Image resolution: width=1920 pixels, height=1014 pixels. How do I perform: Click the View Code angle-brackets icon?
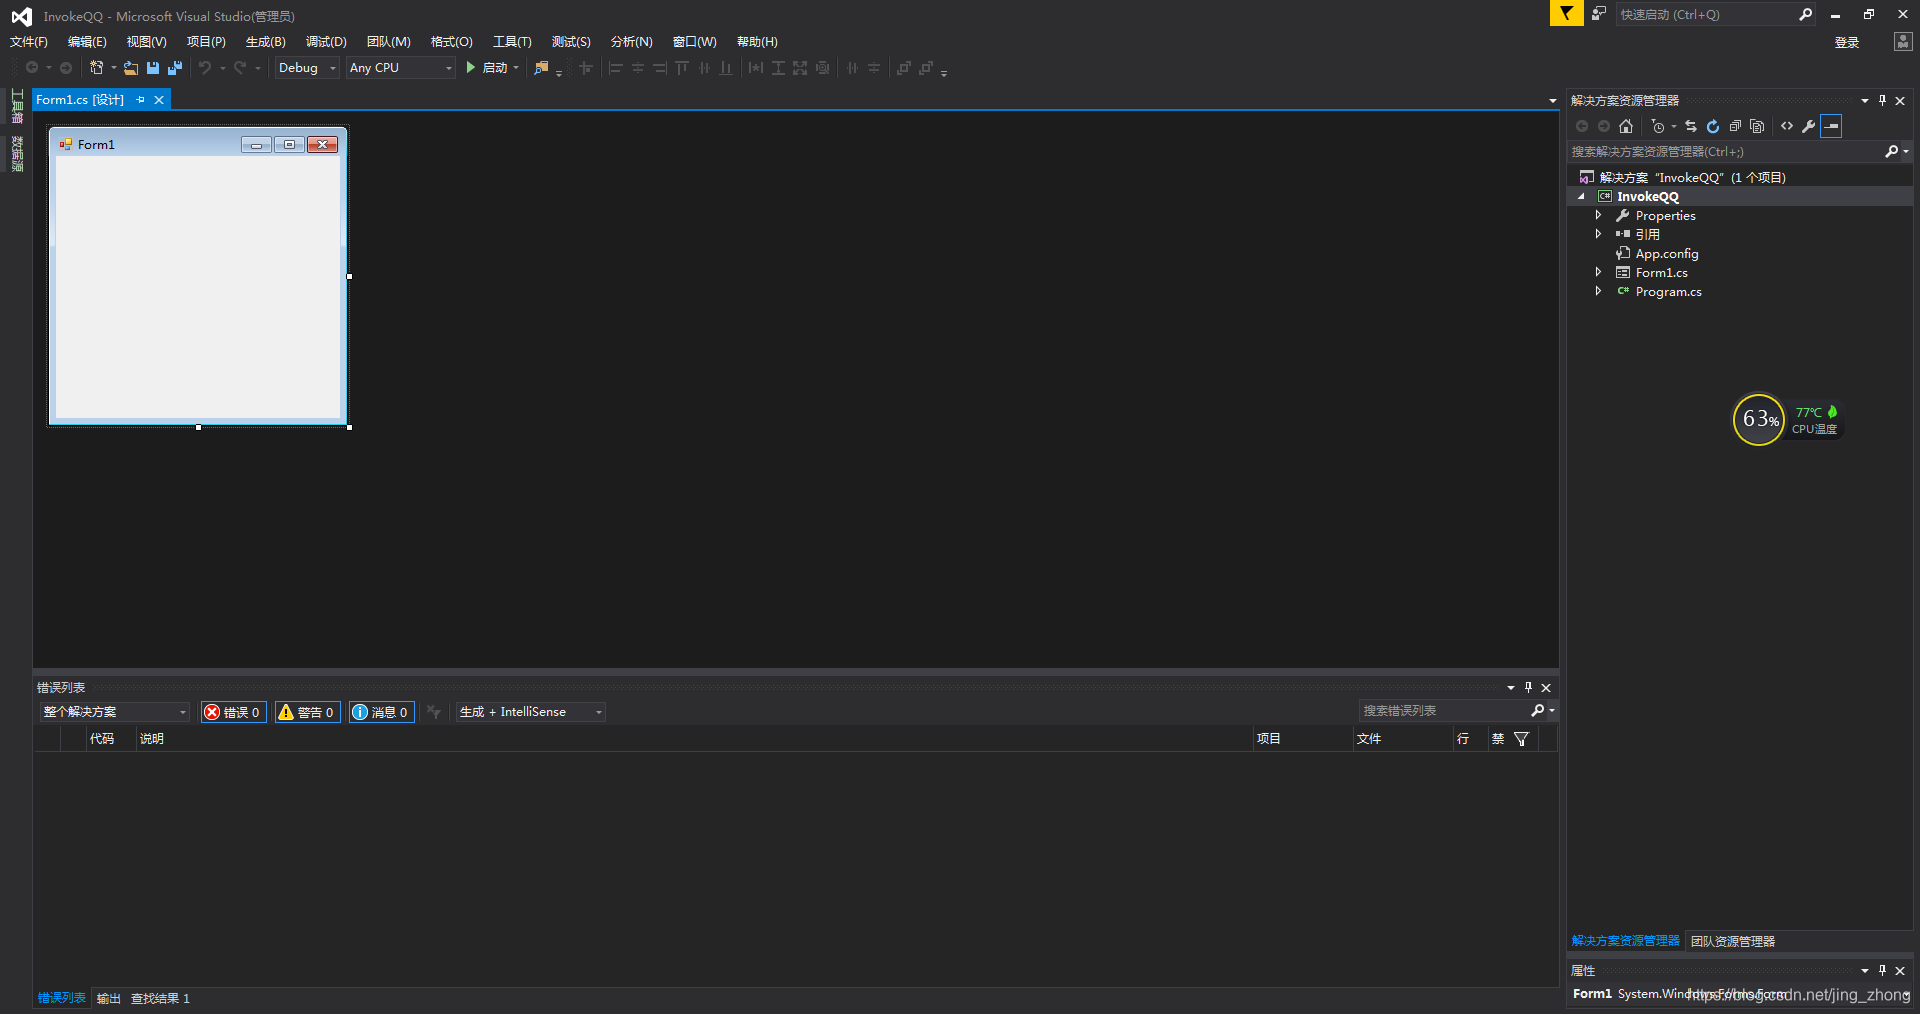point(1787,126)
